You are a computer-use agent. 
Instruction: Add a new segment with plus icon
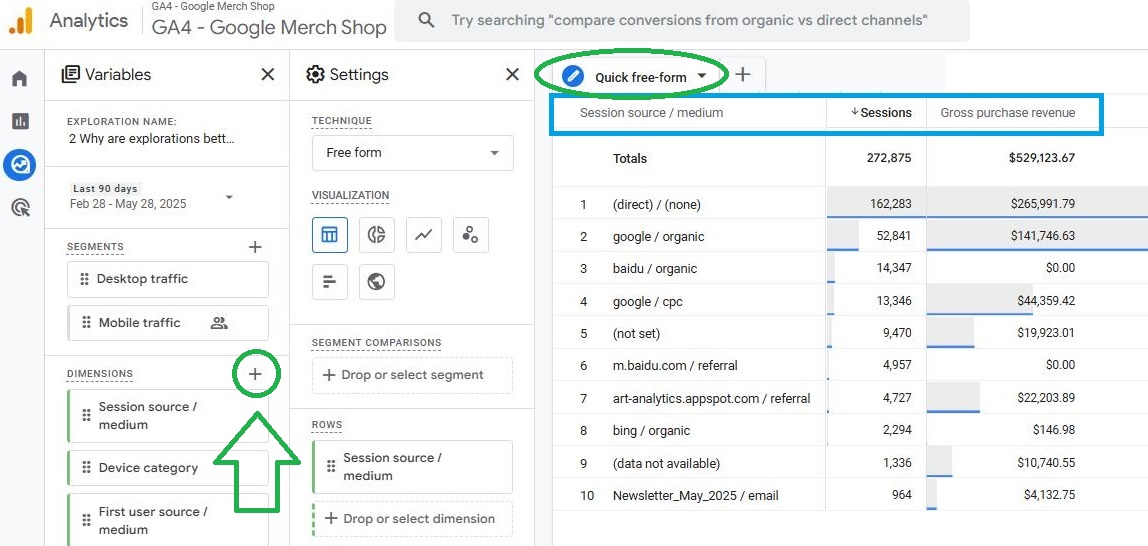point(255,247)
